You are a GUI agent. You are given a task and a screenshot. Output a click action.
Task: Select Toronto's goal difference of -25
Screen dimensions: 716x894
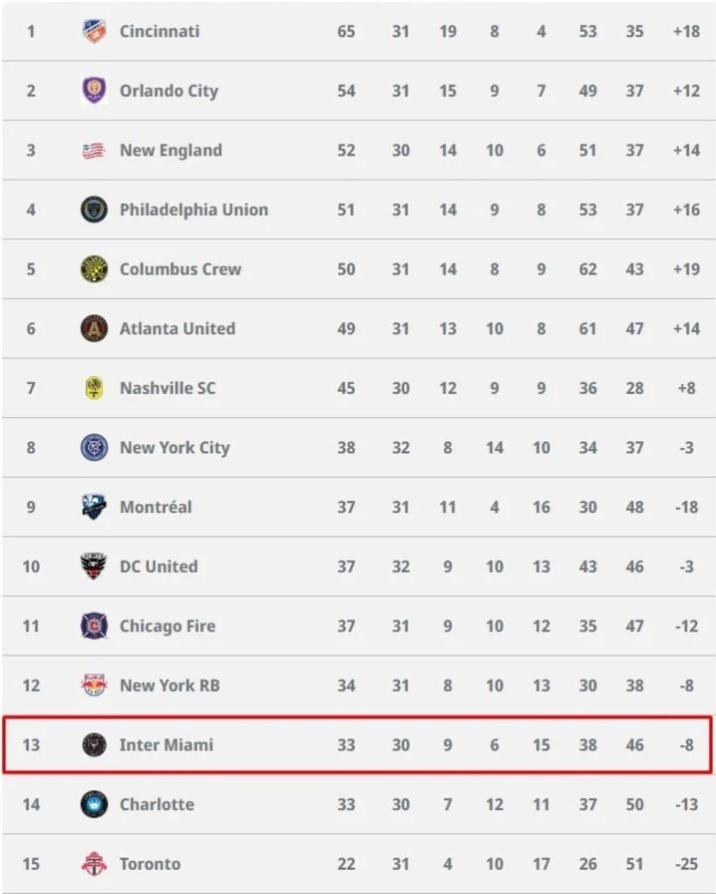(686, 864)
